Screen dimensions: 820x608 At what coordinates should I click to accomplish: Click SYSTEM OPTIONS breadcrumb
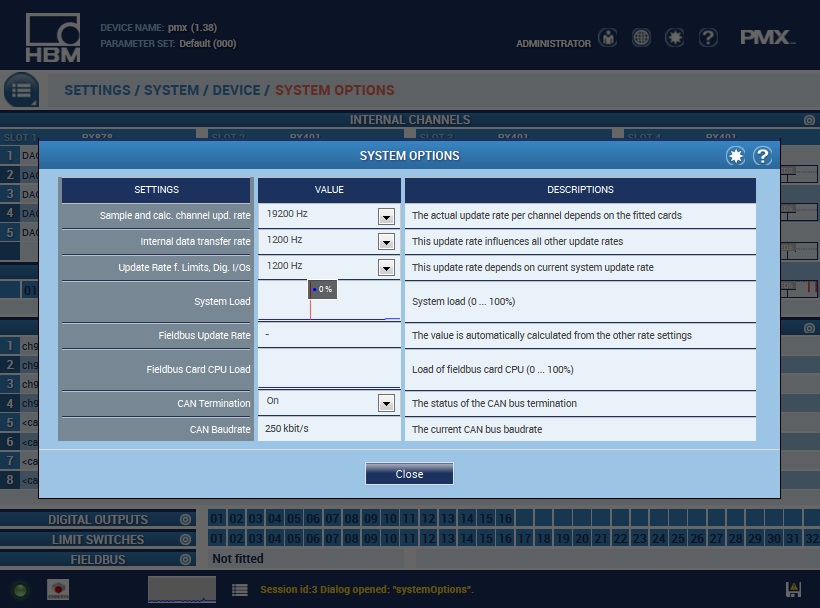(335, 90)
